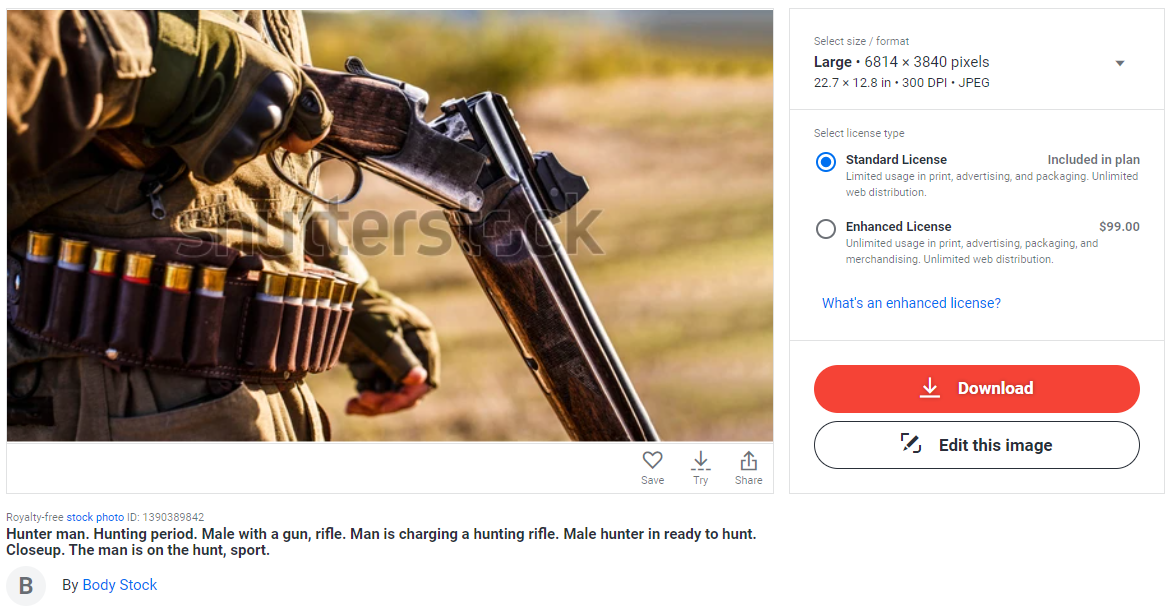This screenshot has width=1168, height=614.
Task: Click Edit this image button
Action: pos(977,446)
